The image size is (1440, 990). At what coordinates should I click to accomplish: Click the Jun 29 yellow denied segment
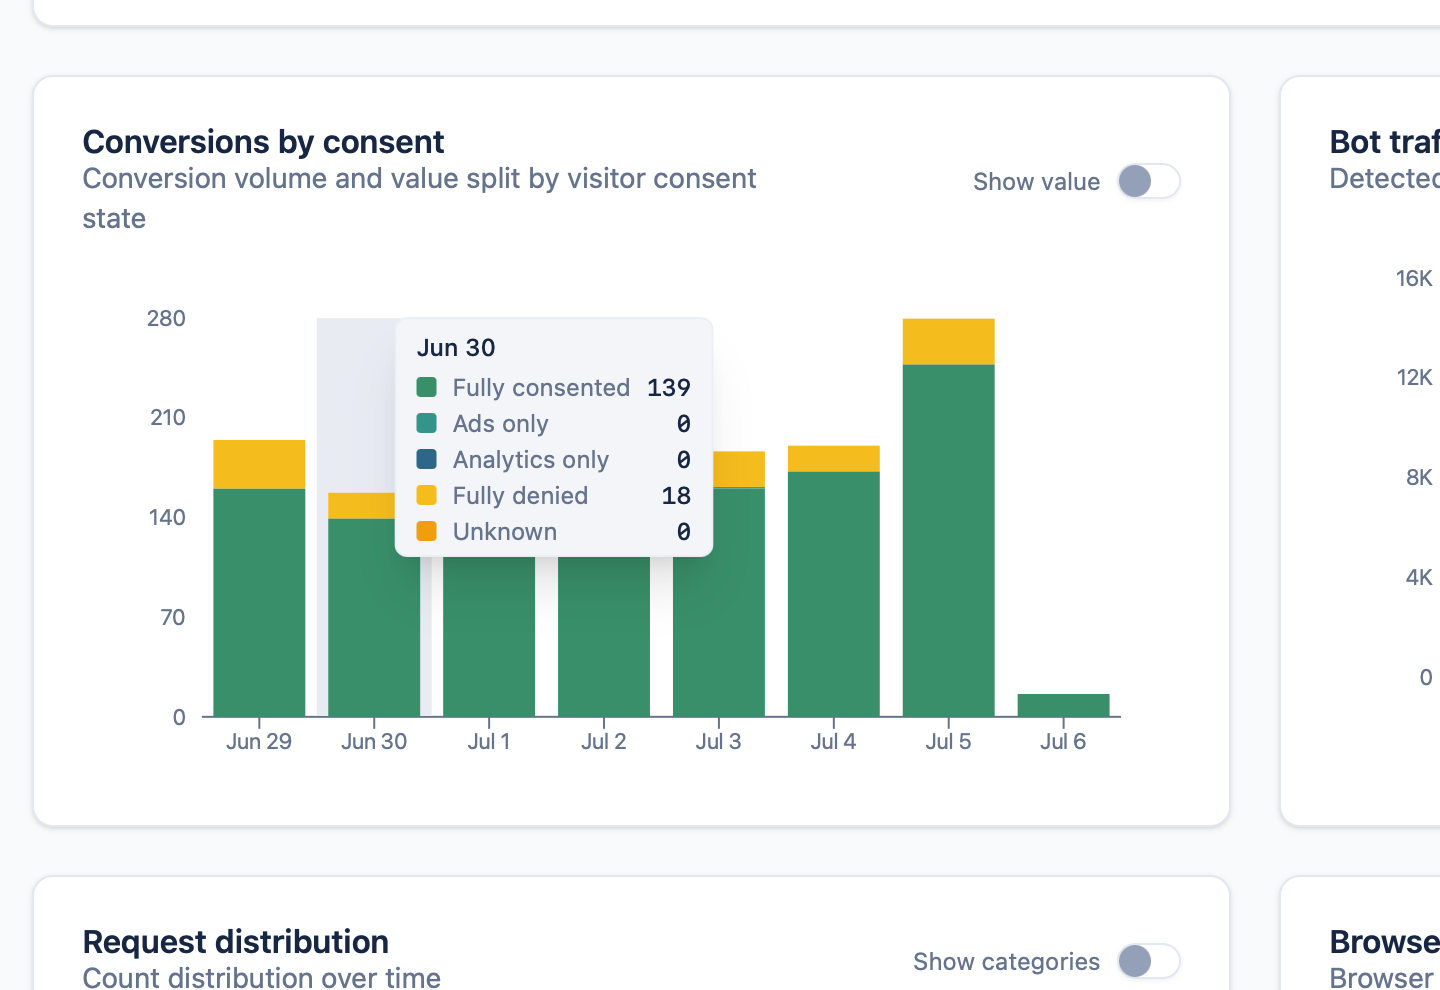coord(259,464)
